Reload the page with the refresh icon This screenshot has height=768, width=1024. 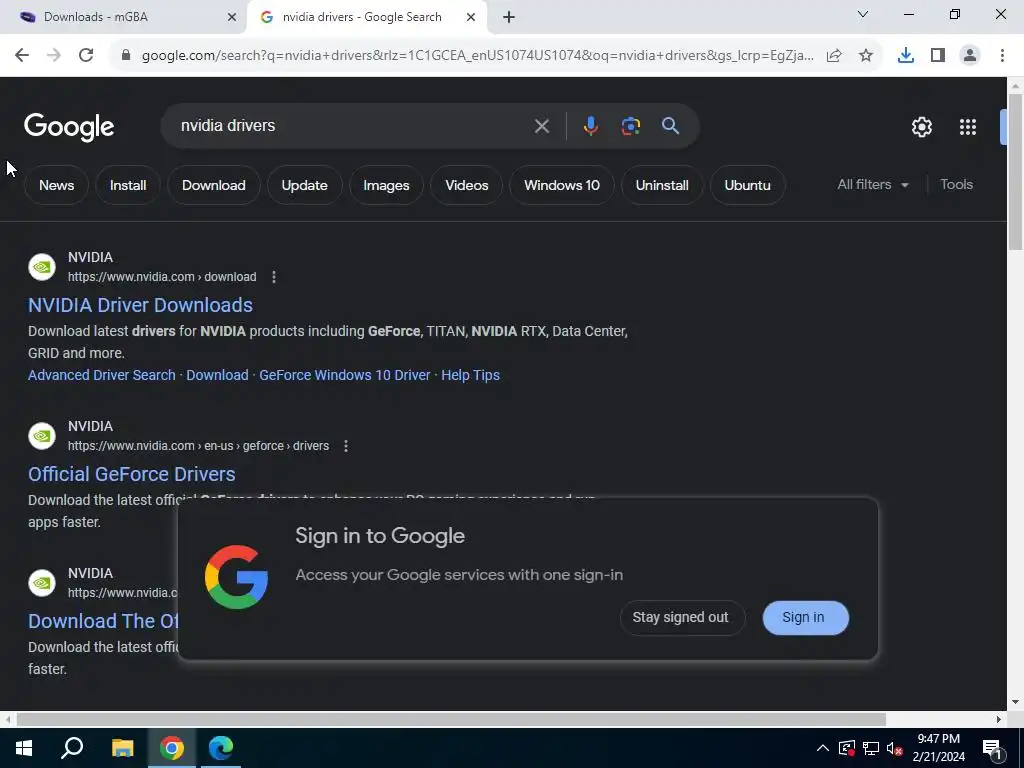pyautogui.click(x=86, y=56)
